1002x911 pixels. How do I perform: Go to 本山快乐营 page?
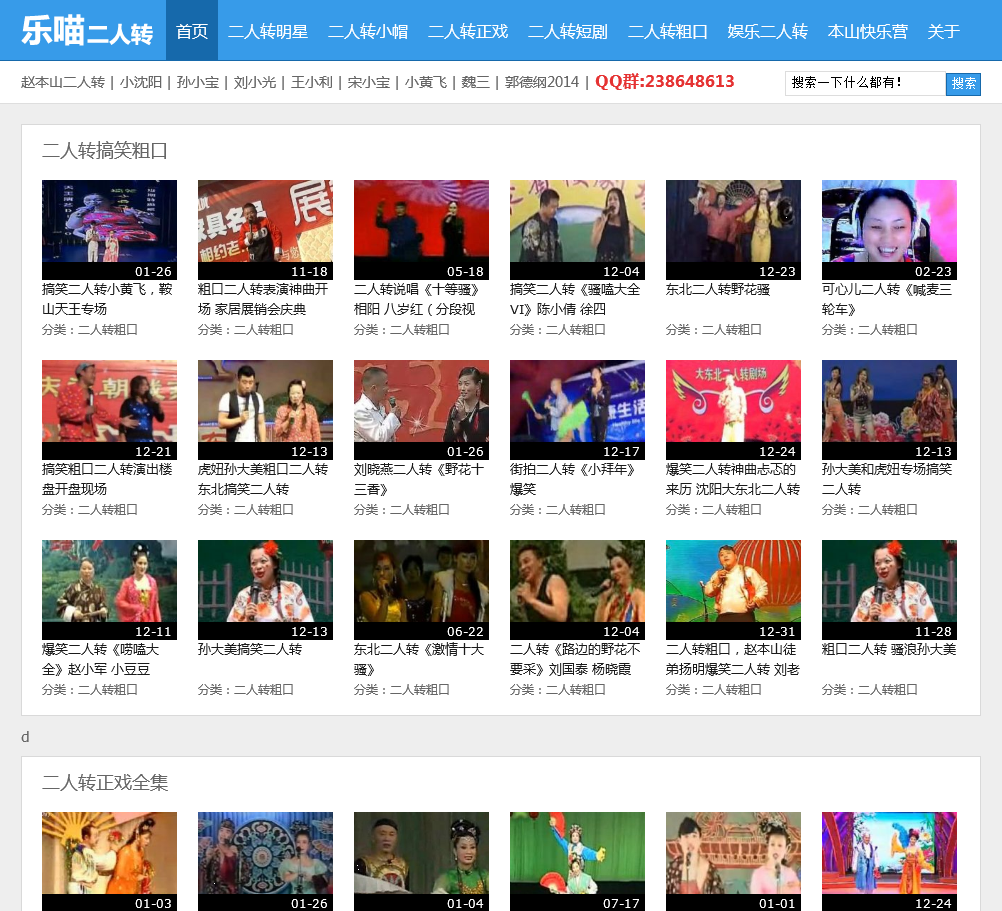pos(867,31)
